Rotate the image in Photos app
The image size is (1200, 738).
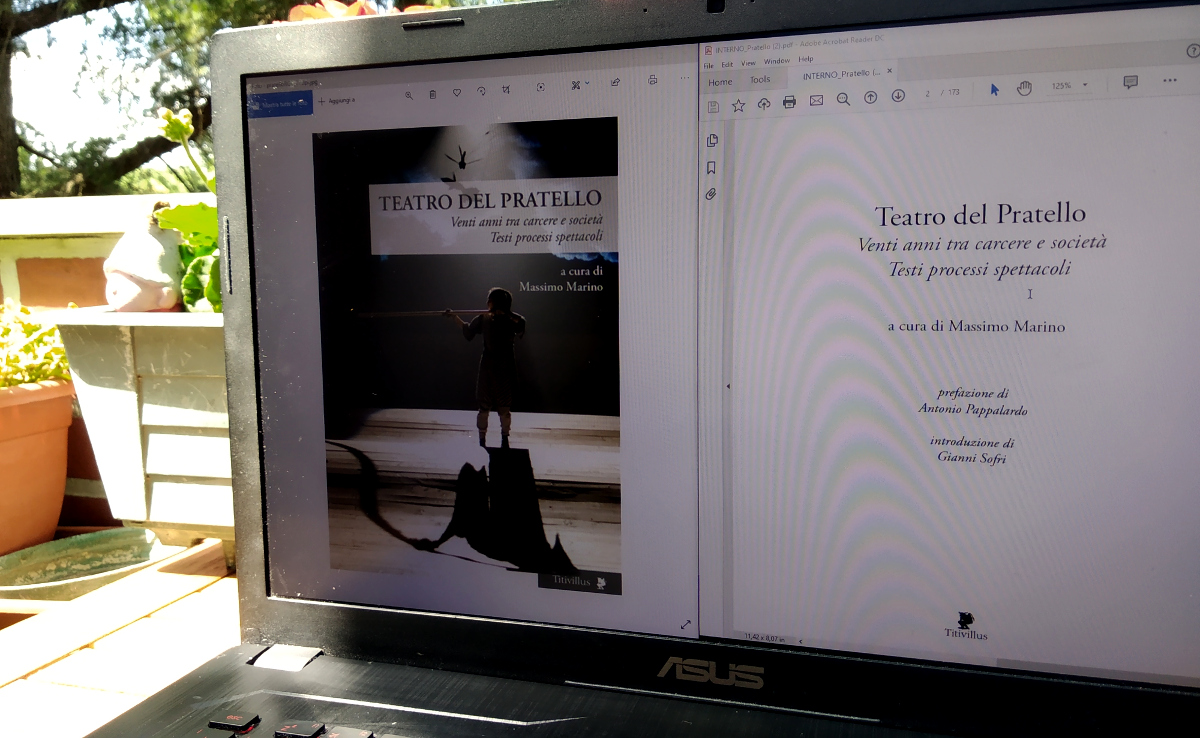(x=481, y=92)
